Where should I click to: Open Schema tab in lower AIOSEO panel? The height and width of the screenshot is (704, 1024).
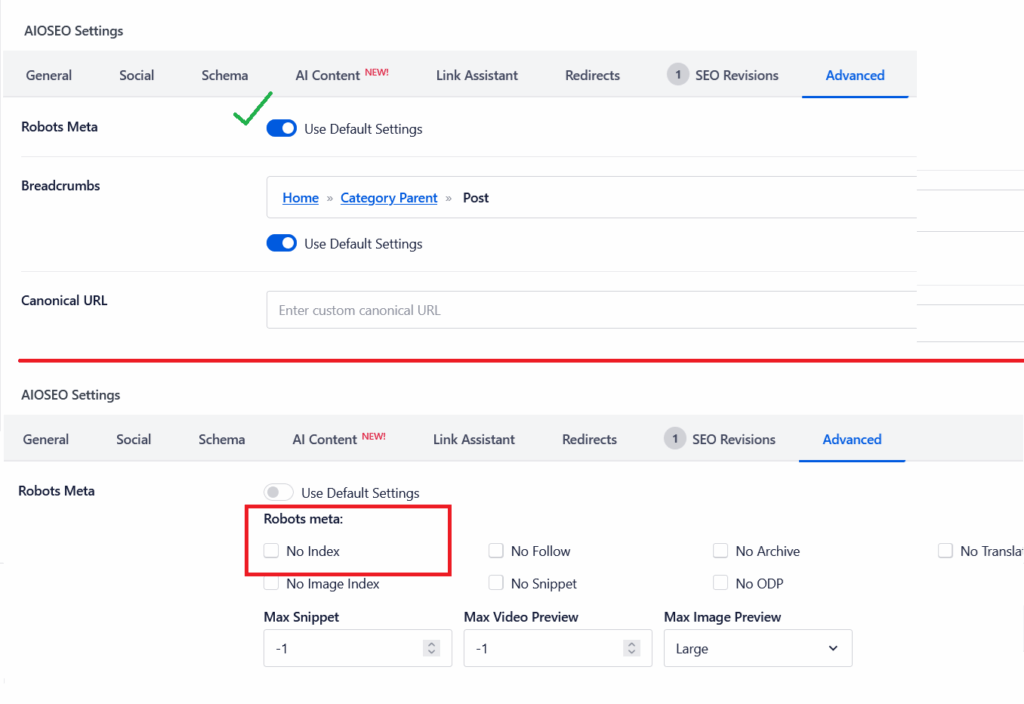(x=221, y=440)
